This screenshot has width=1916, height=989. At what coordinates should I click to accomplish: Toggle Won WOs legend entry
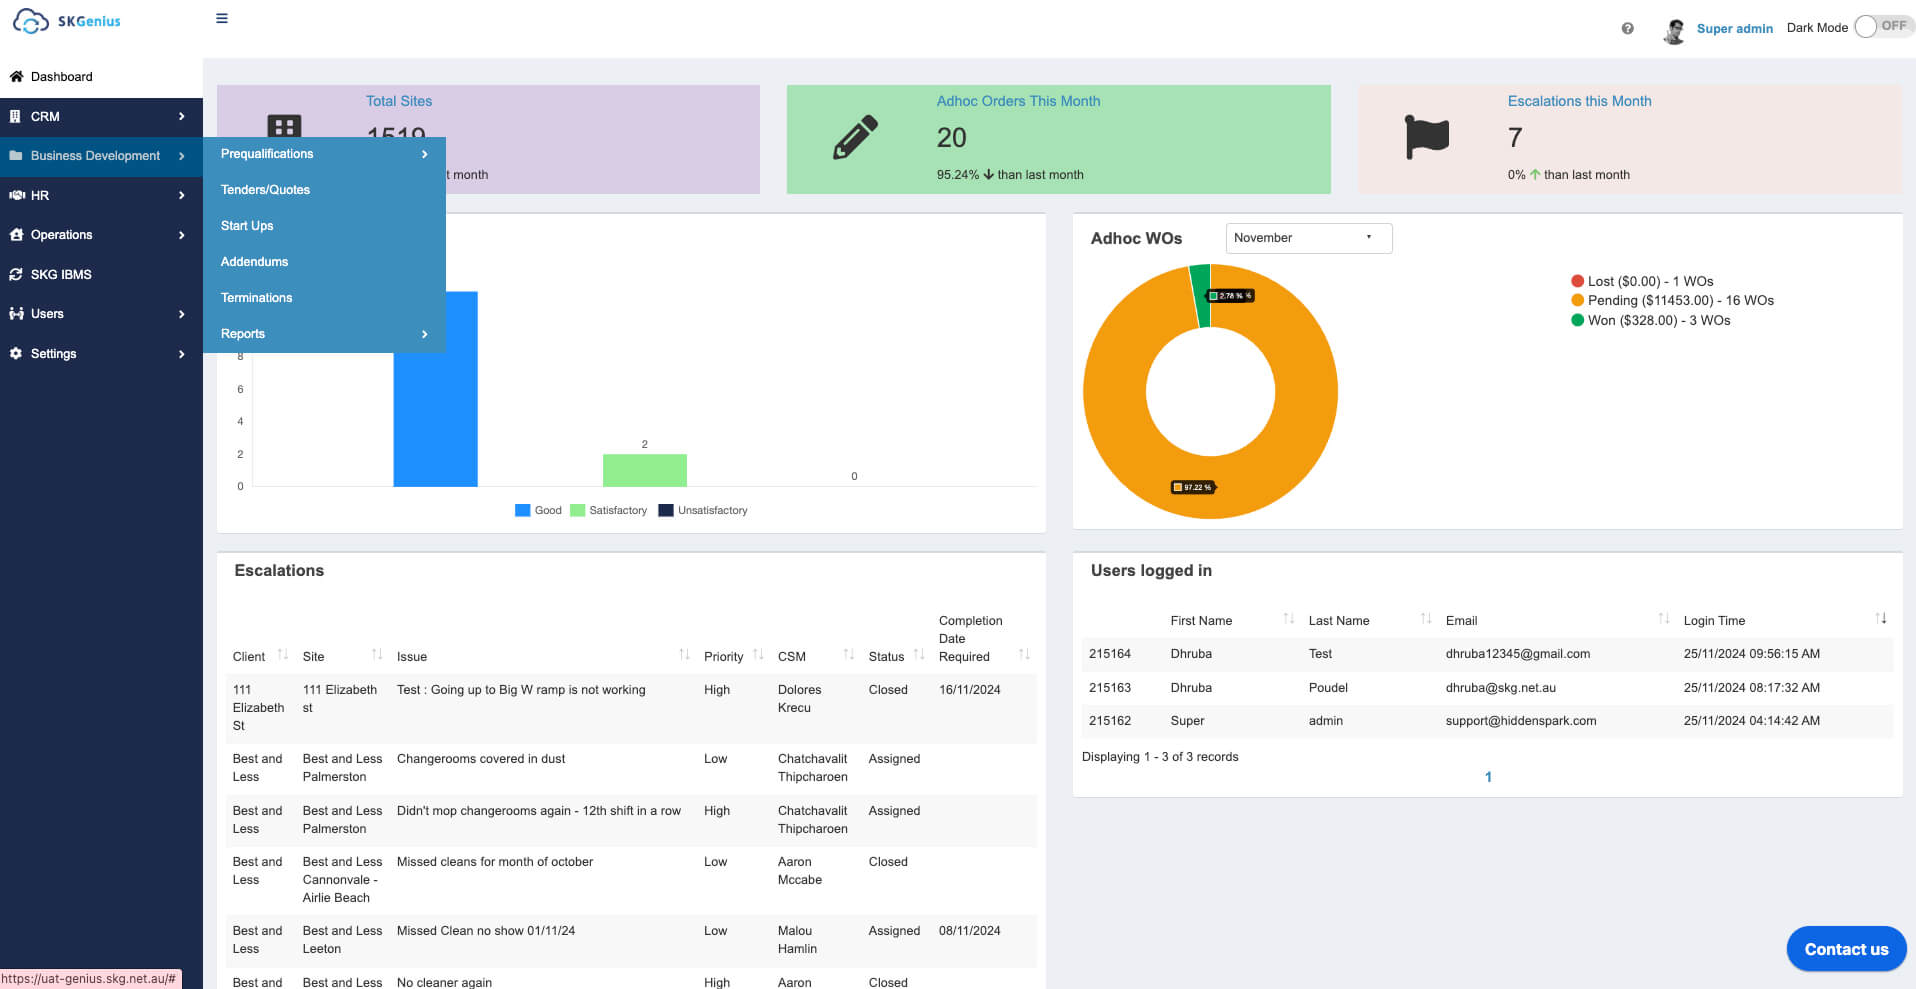pos(1650,320)
